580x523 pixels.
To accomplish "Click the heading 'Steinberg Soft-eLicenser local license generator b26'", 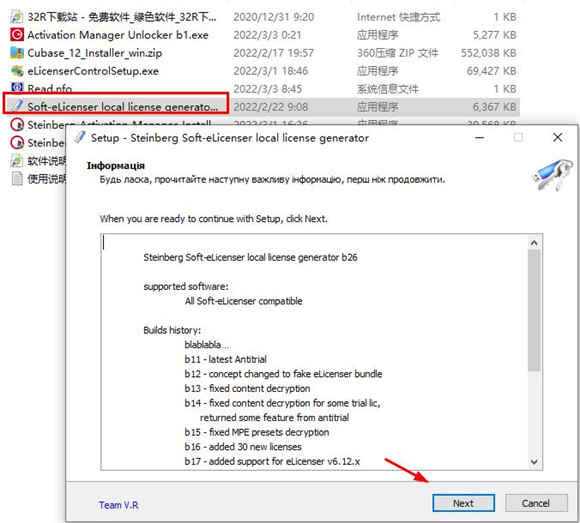I will point(250,257).
